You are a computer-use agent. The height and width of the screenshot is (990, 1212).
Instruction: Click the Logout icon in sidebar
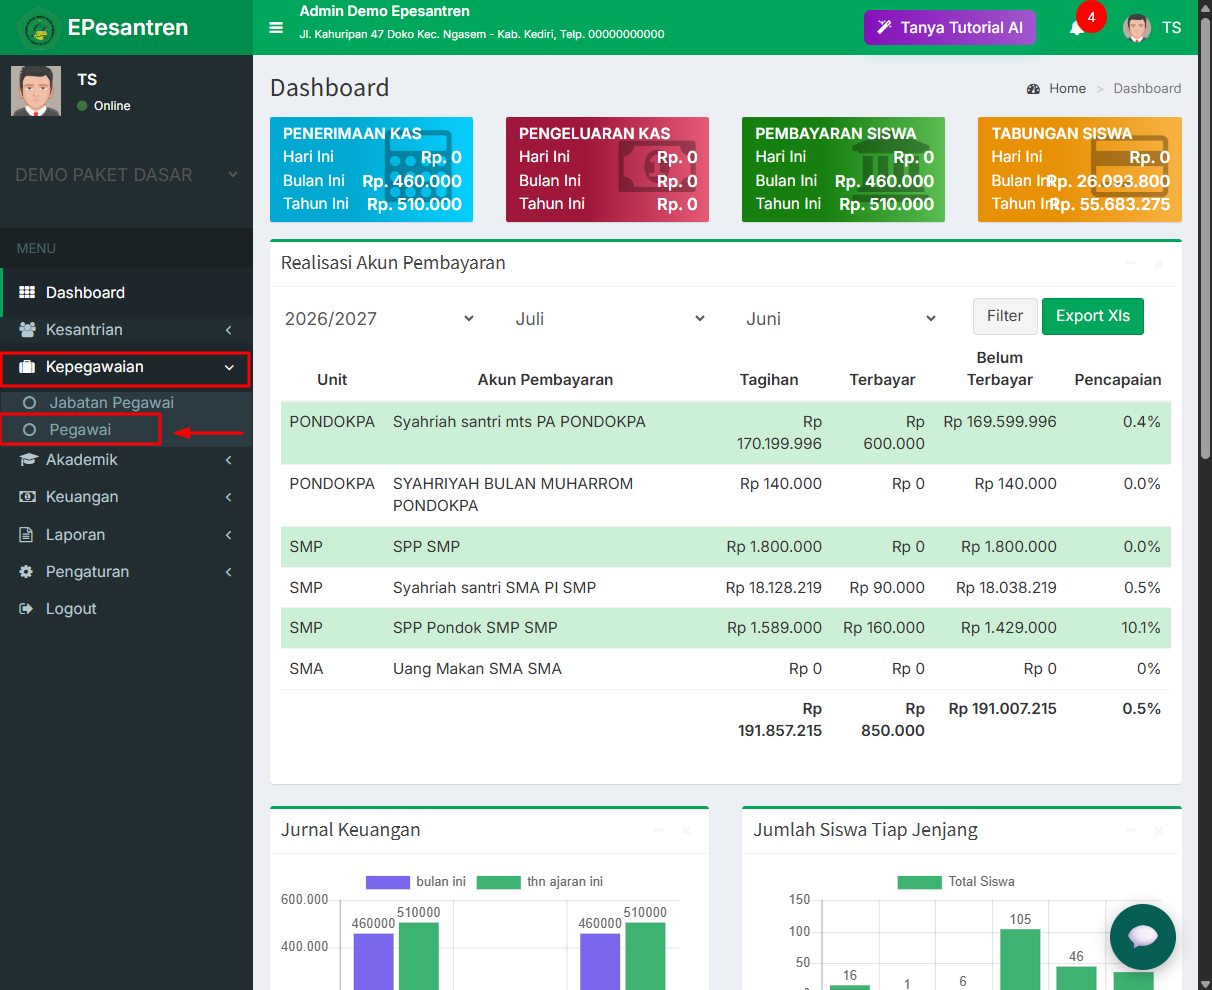[x=27, y=609]
